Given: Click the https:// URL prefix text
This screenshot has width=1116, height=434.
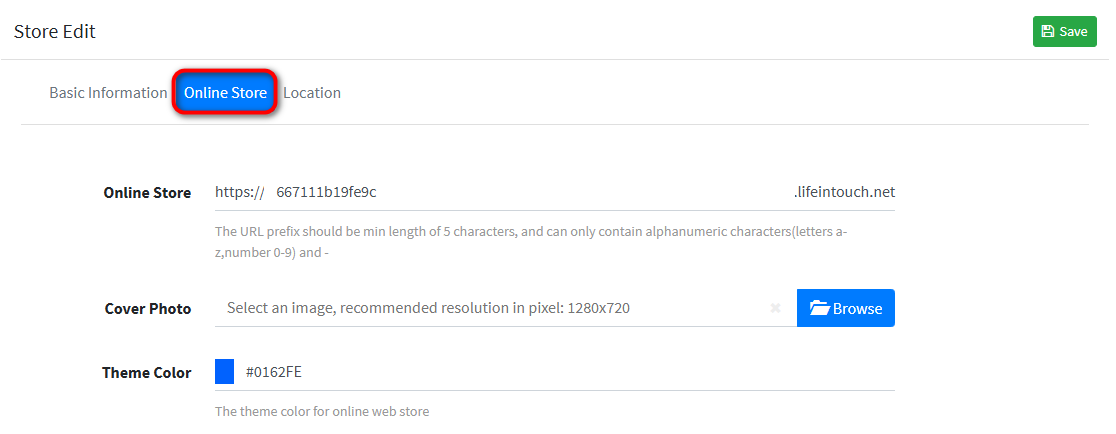Looking at the screenshot, I should (239, 192).
